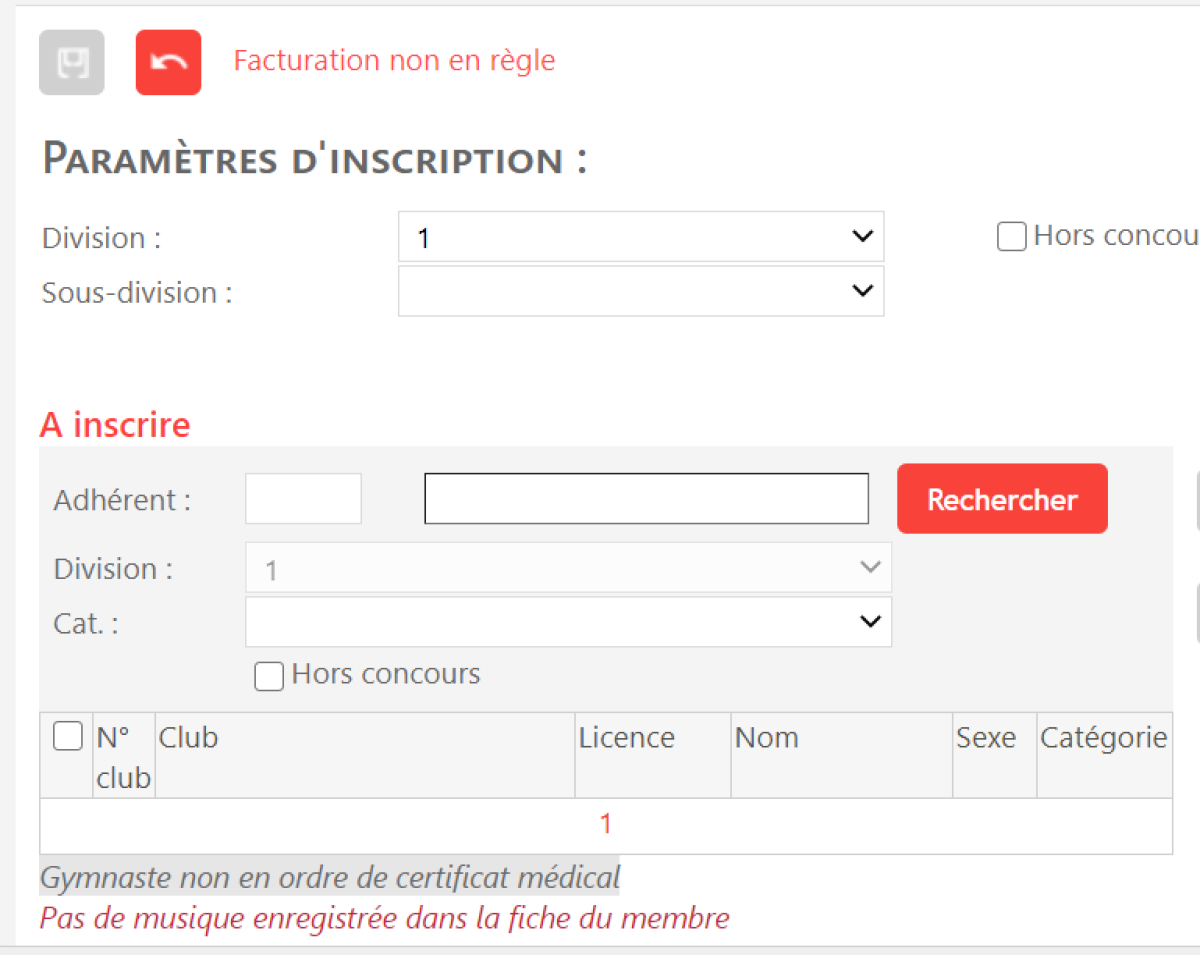This screenshot has width=1200, height=955.
Task: Click the Sexe column header
Action: (986, 738)
